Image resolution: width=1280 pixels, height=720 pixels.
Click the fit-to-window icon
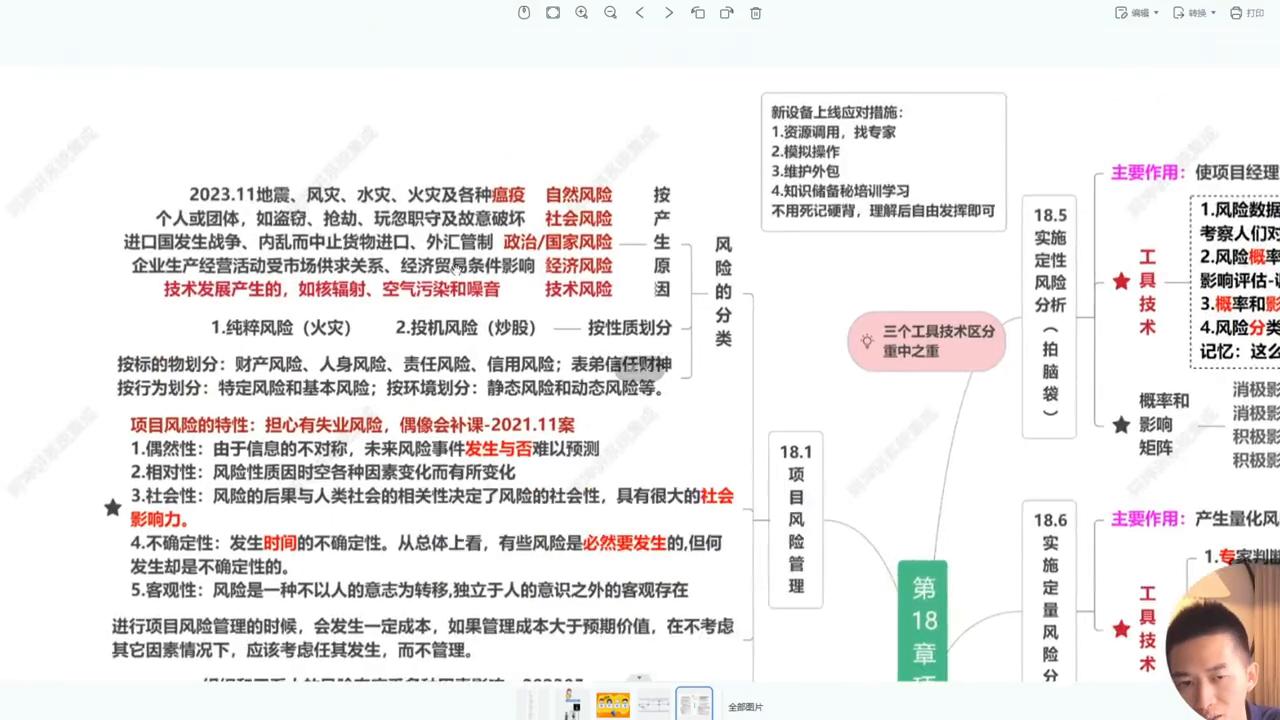[x=552, y=13]
